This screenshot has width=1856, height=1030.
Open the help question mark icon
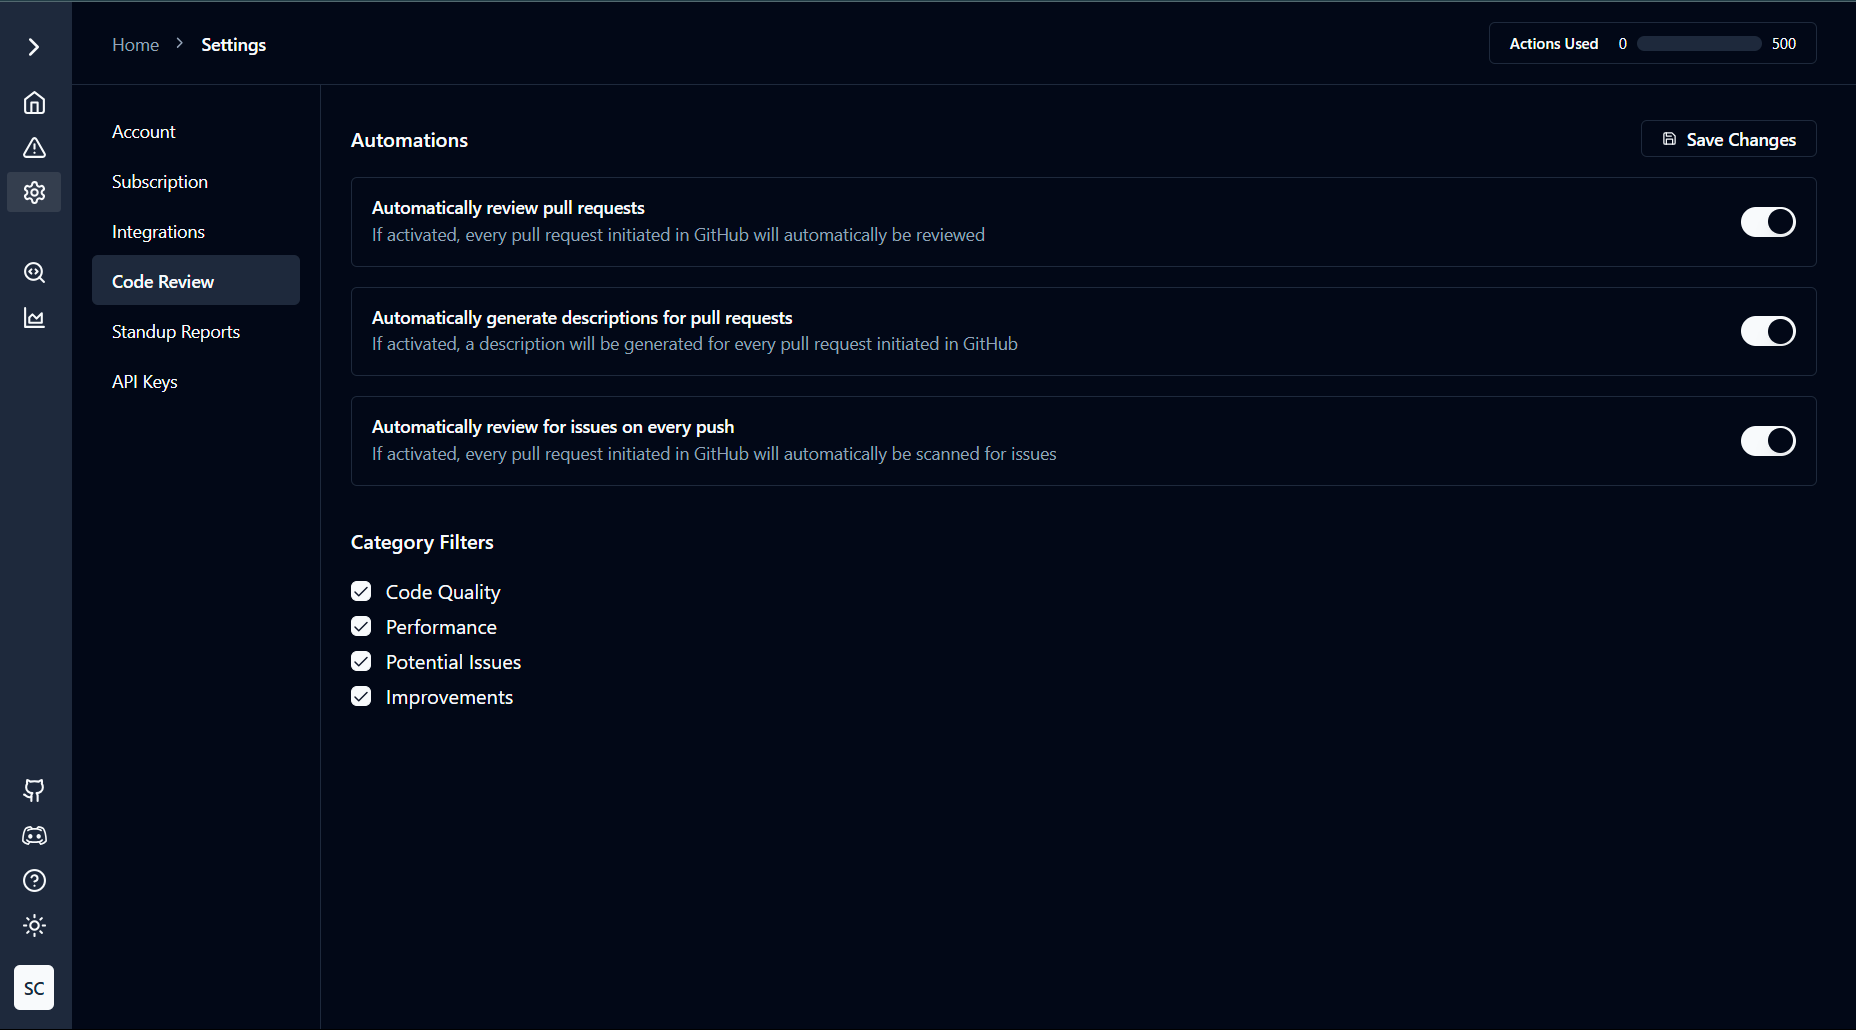pyautogui.click(x=34, y=881)
